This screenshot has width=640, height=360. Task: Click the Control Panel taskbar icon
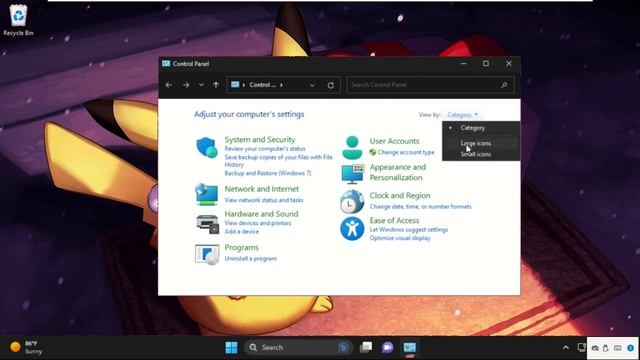point(410,347)
